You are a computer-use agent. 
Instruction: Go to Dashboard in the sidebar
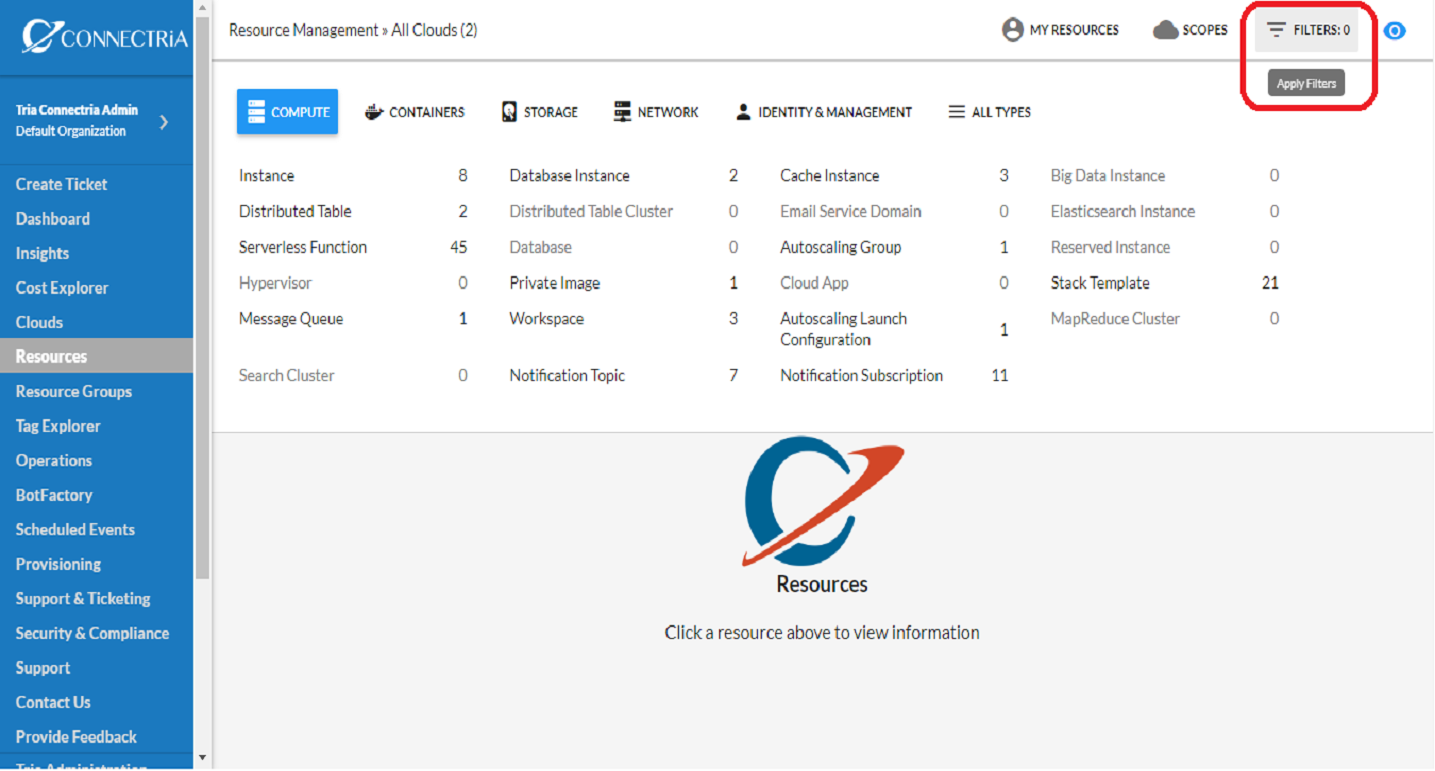[53, 219]
